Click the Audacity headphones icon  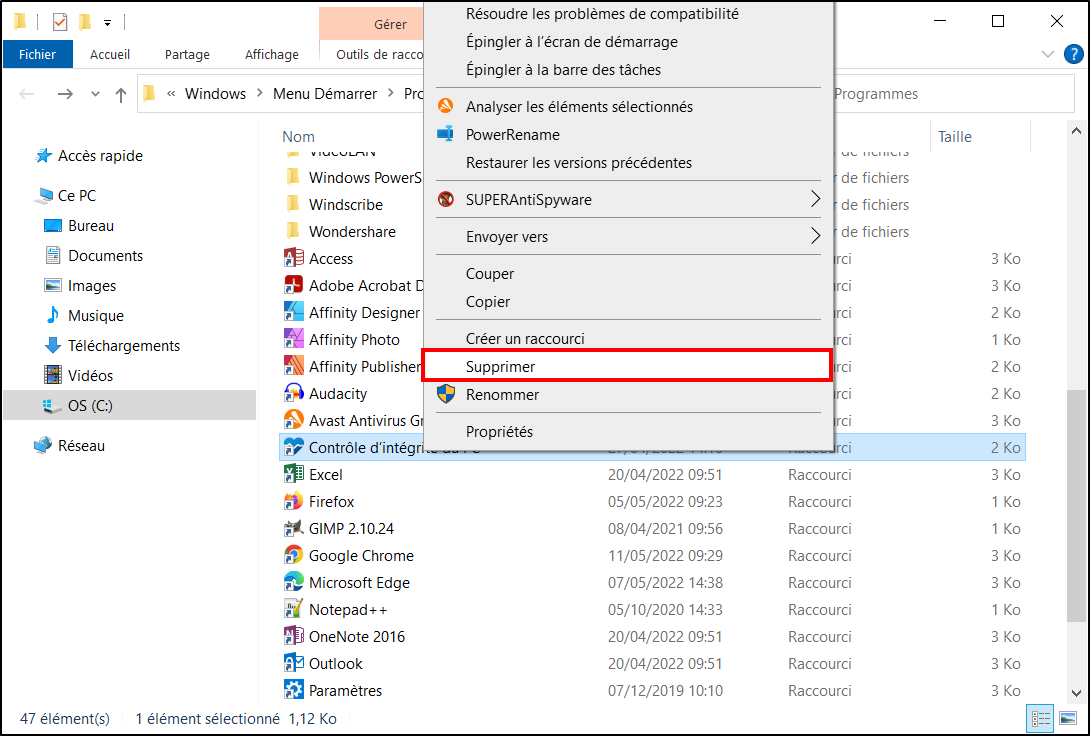(293, 393)
